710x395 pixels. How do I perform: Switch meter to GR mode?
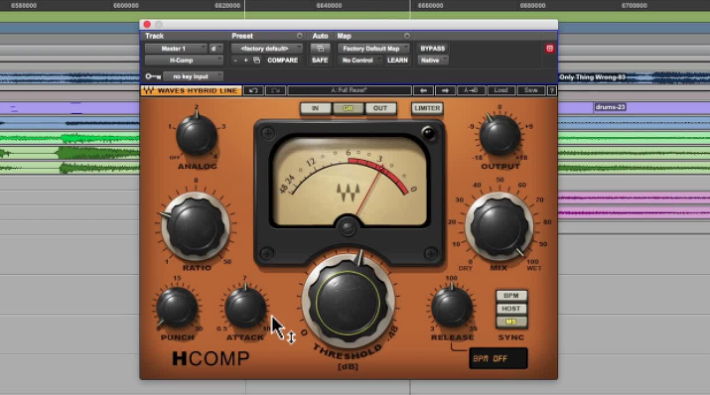point(348,108)
